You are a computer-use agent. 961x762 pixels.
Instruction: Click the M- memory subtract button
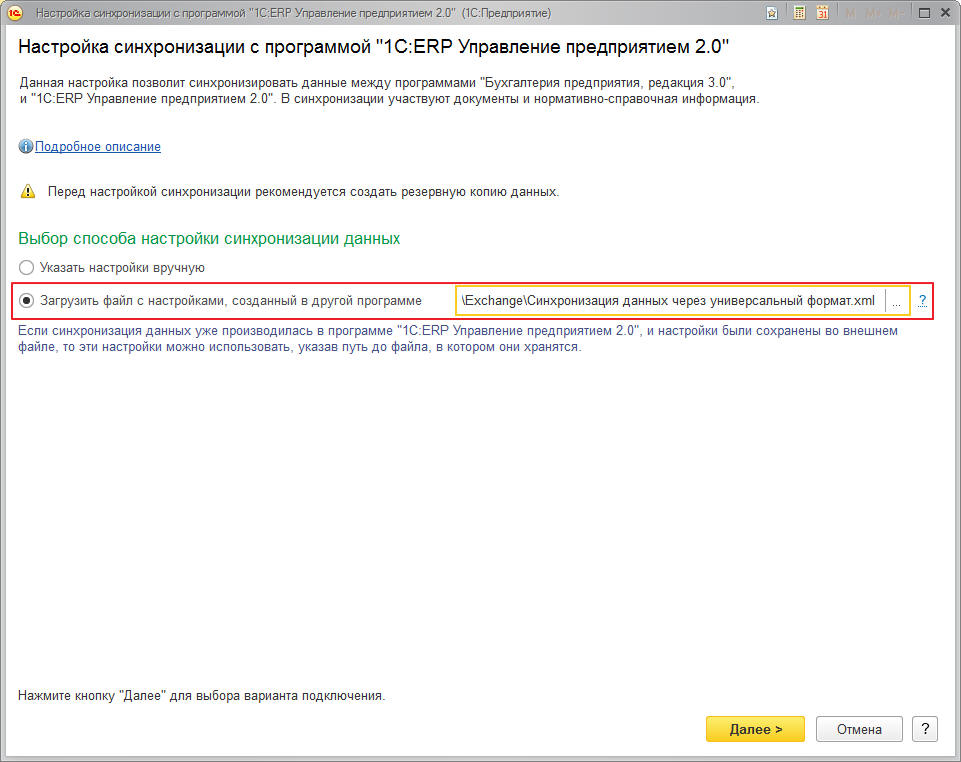coord(892,13)
